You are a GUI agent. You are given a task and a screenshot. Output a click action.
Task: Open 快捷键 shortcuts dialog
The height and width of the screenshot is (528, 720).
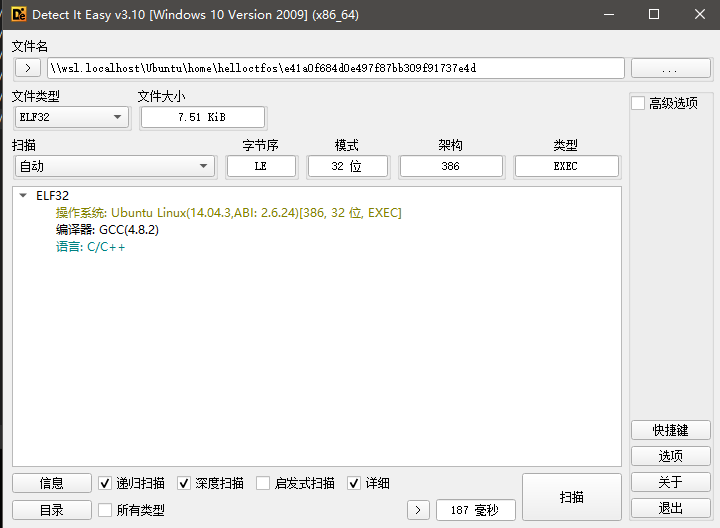[670, 430]
